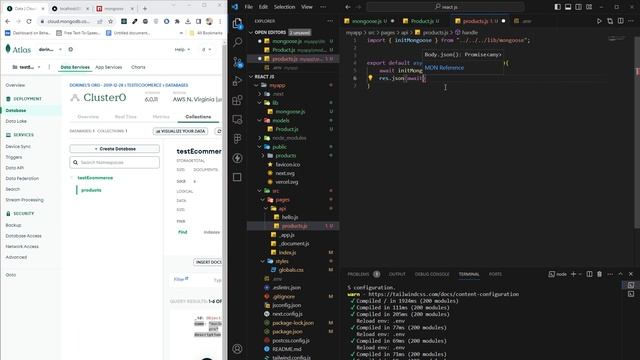Open Network Access in Atlas sidebar
Screen dimensions: 640x360
coord(22,247)
